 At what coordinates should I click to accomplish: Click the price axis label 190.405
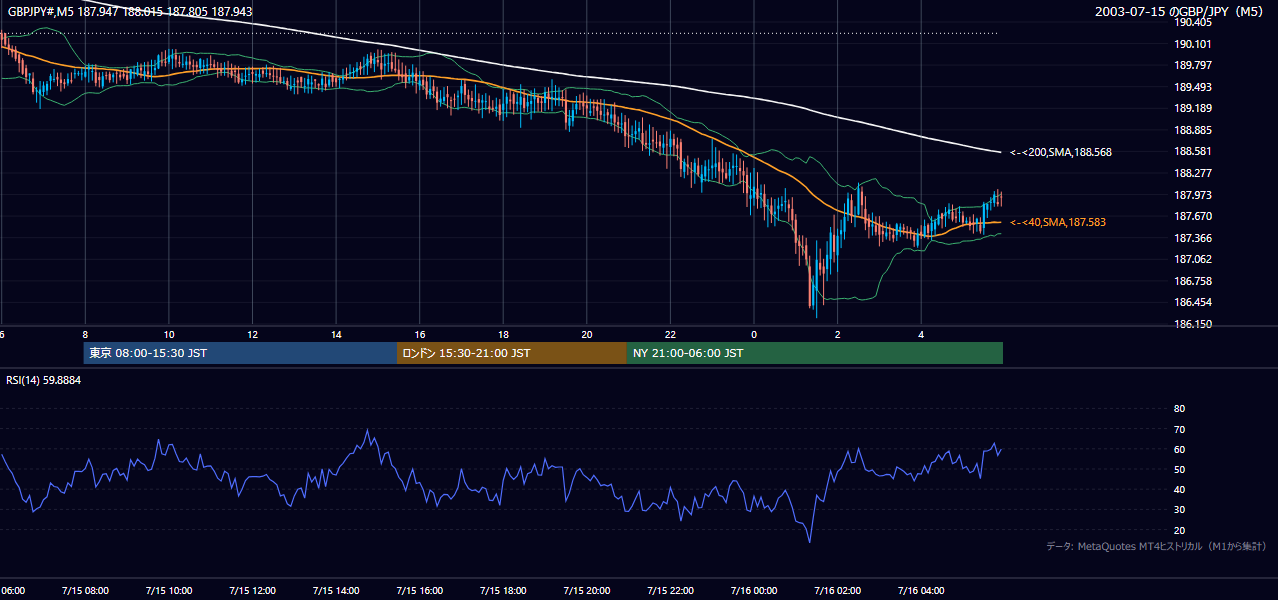tap(1194, 22)
